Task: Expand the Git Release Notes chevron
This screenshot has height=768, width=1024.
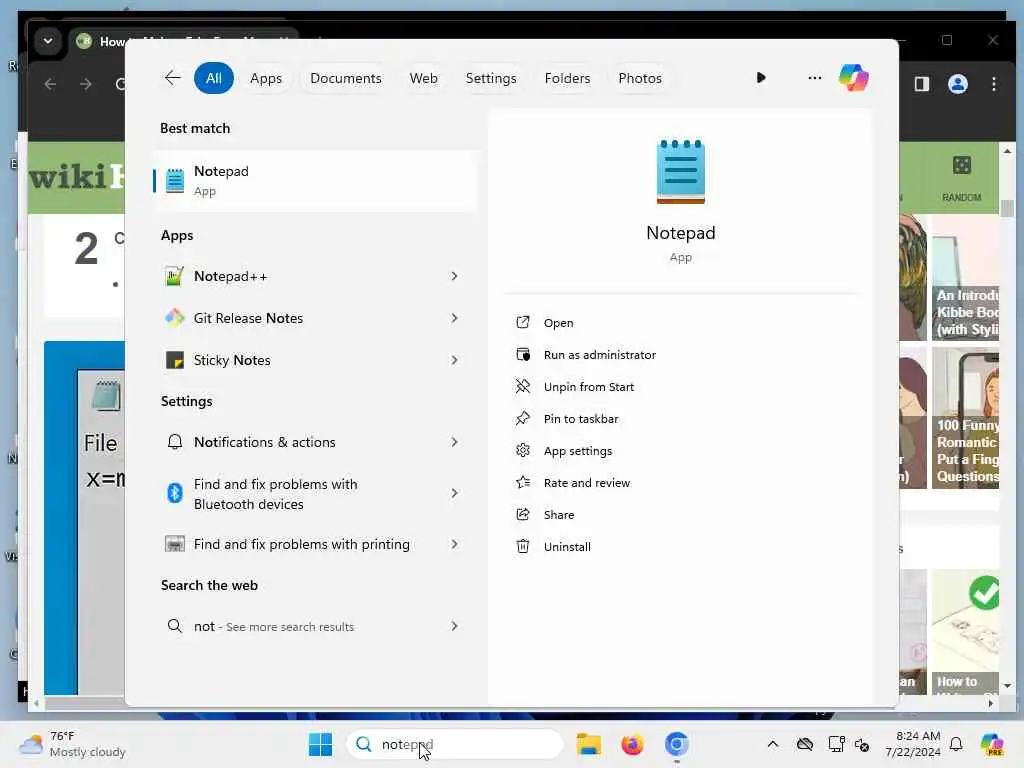Action: [x=454, y=318]
